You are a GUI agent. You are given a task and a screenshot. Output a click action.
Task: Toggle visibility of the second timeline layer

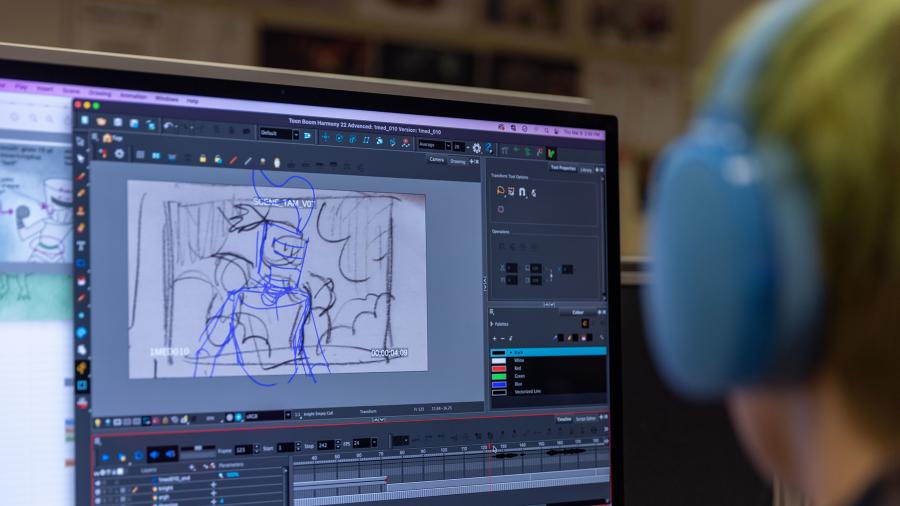coord(98,489)
